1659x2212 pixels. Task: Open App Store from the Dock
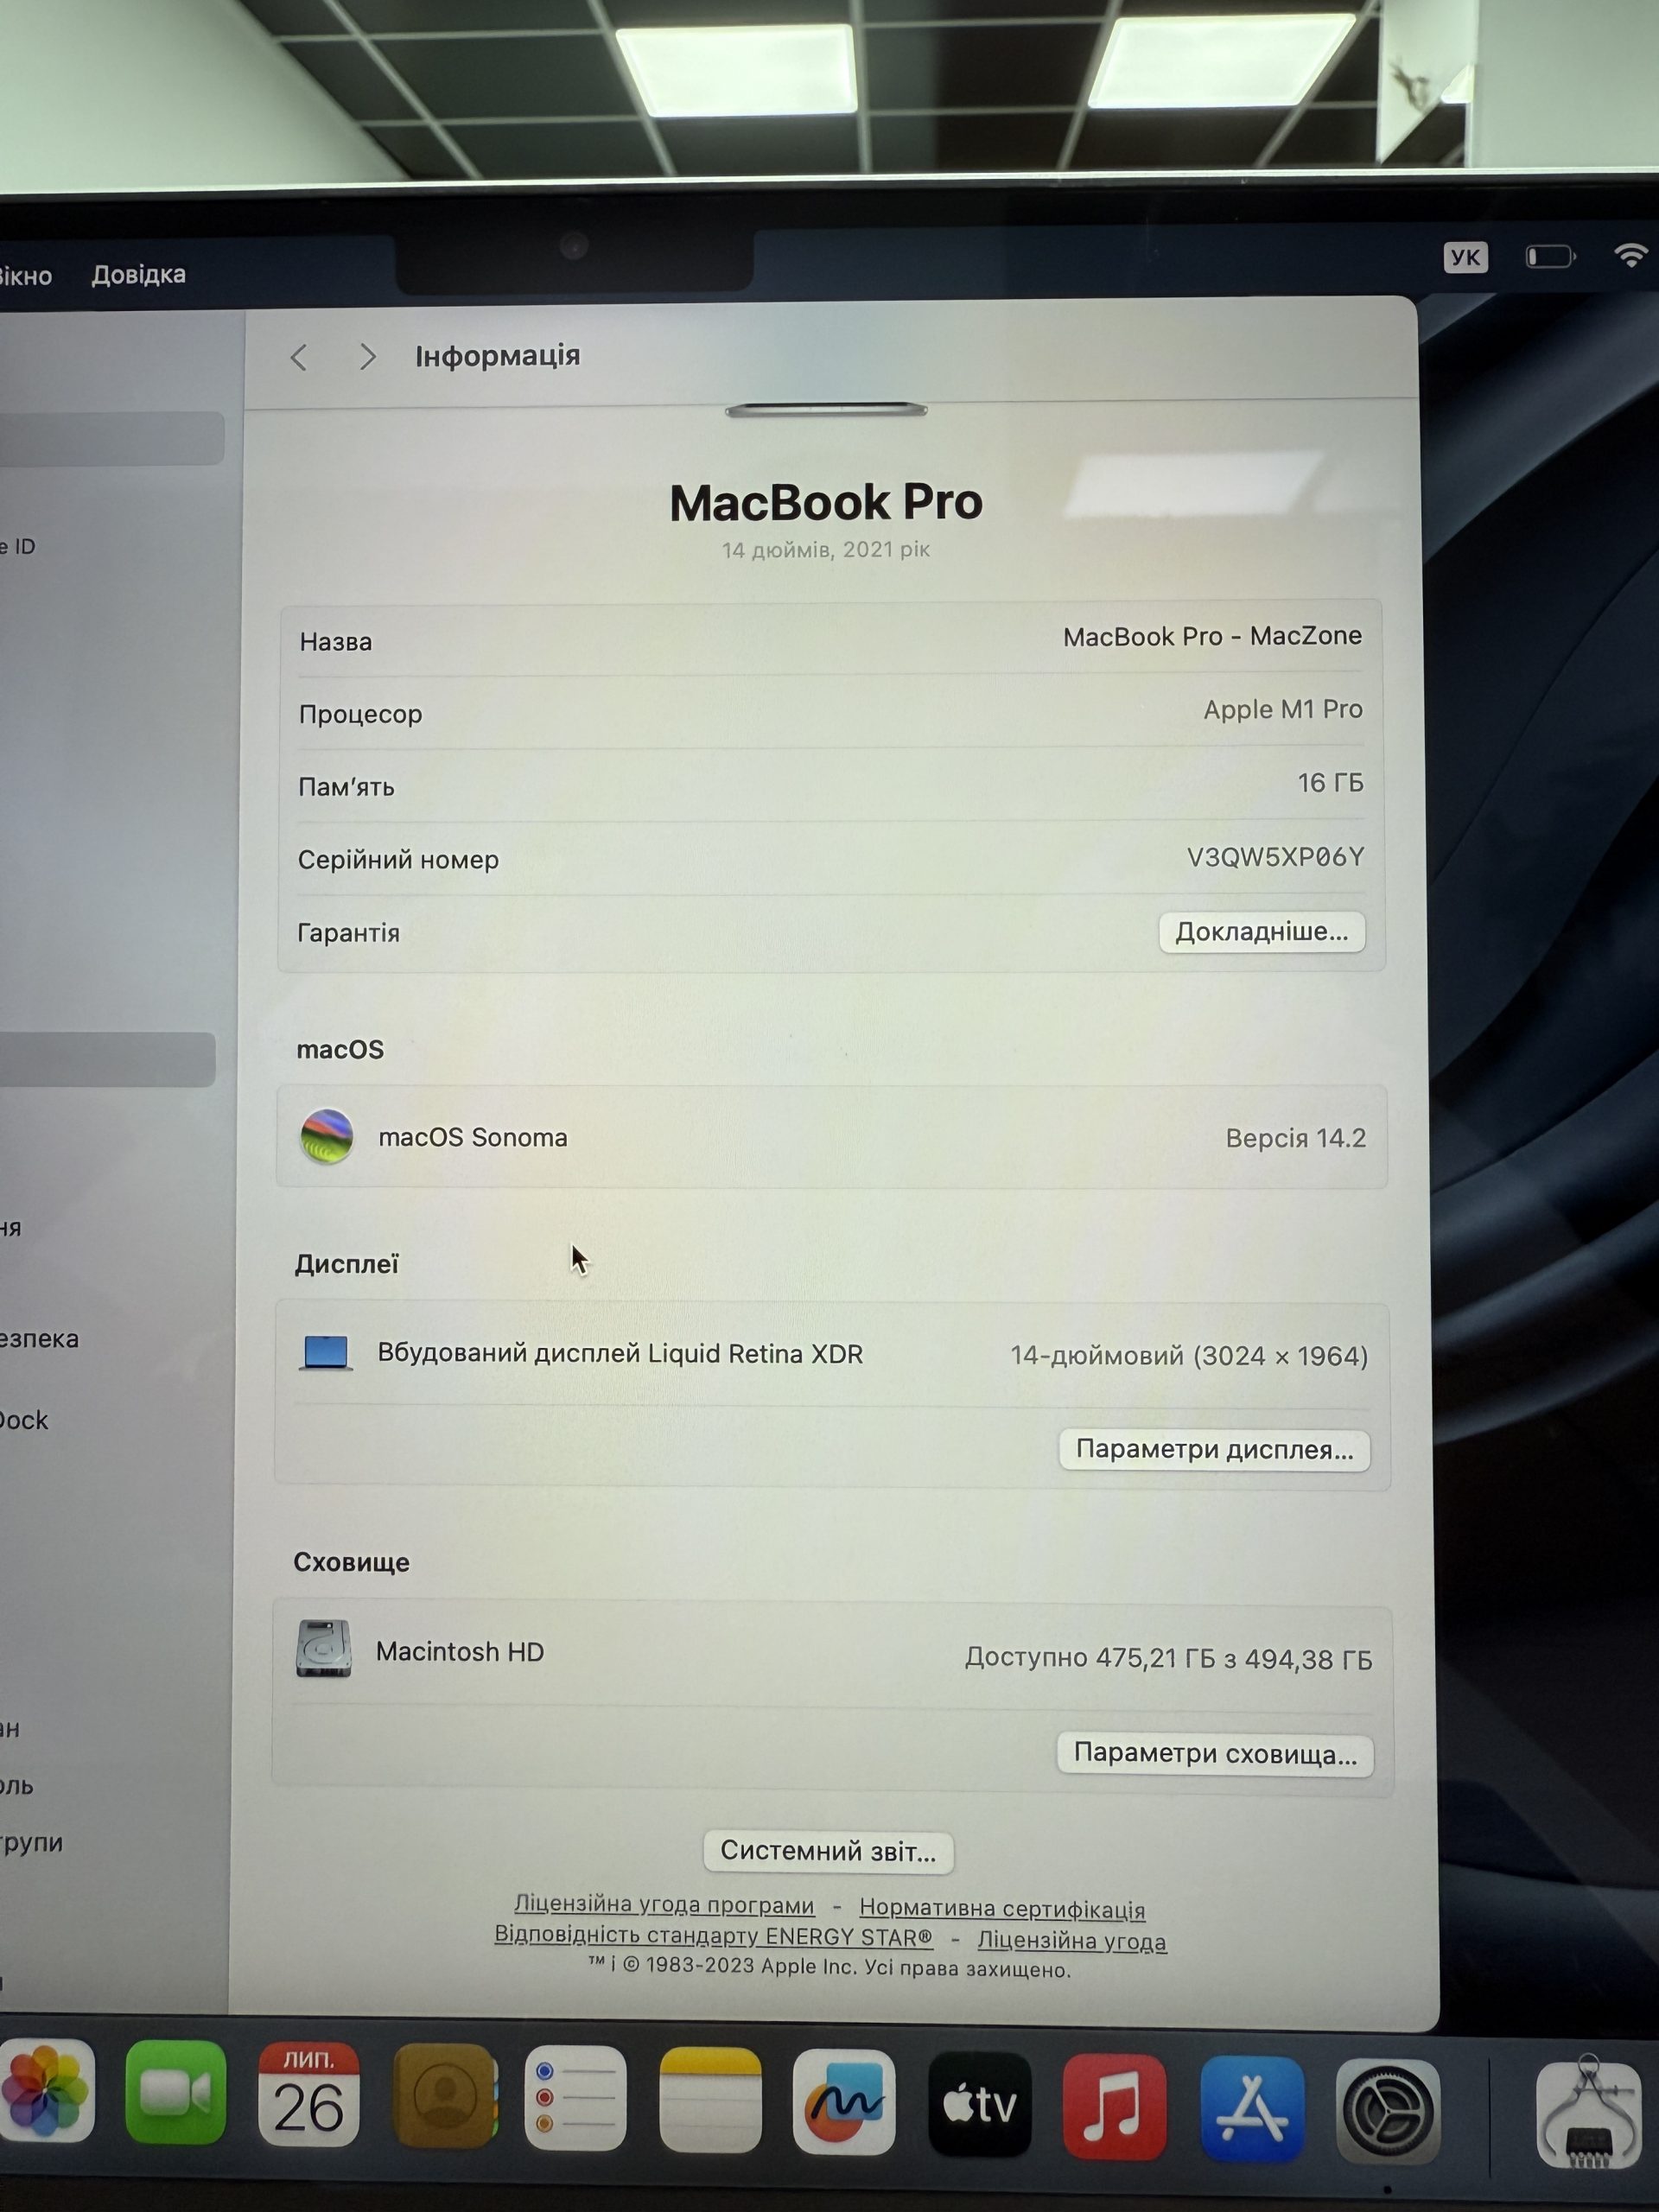(x=1252, y=2110)
